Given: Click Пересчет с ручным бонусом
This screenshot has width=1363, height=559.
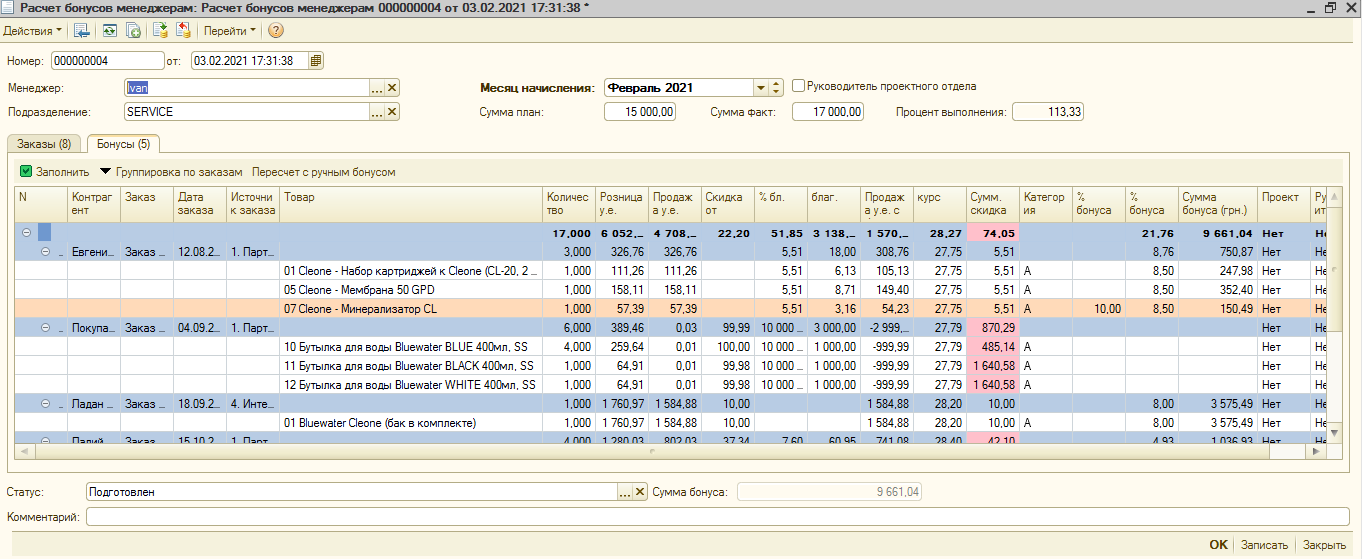Looking at the screenshot, I should point(323,172).
